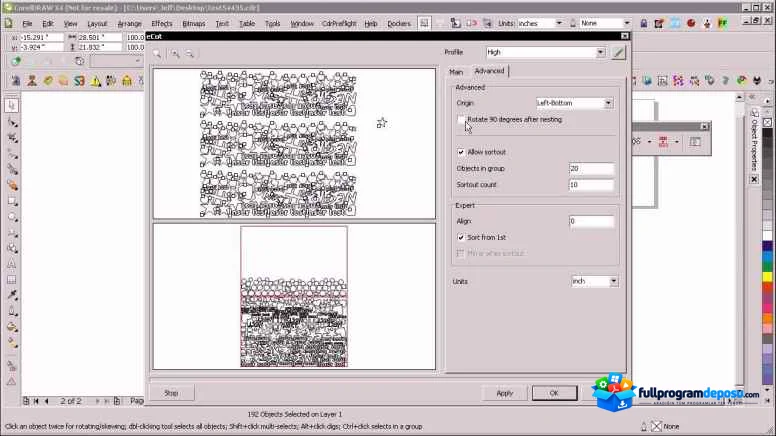Click the green FF icon in top toolbar
Image resolution: width=776 pixels, height=436 pixels.
click(x=723, y=23)
